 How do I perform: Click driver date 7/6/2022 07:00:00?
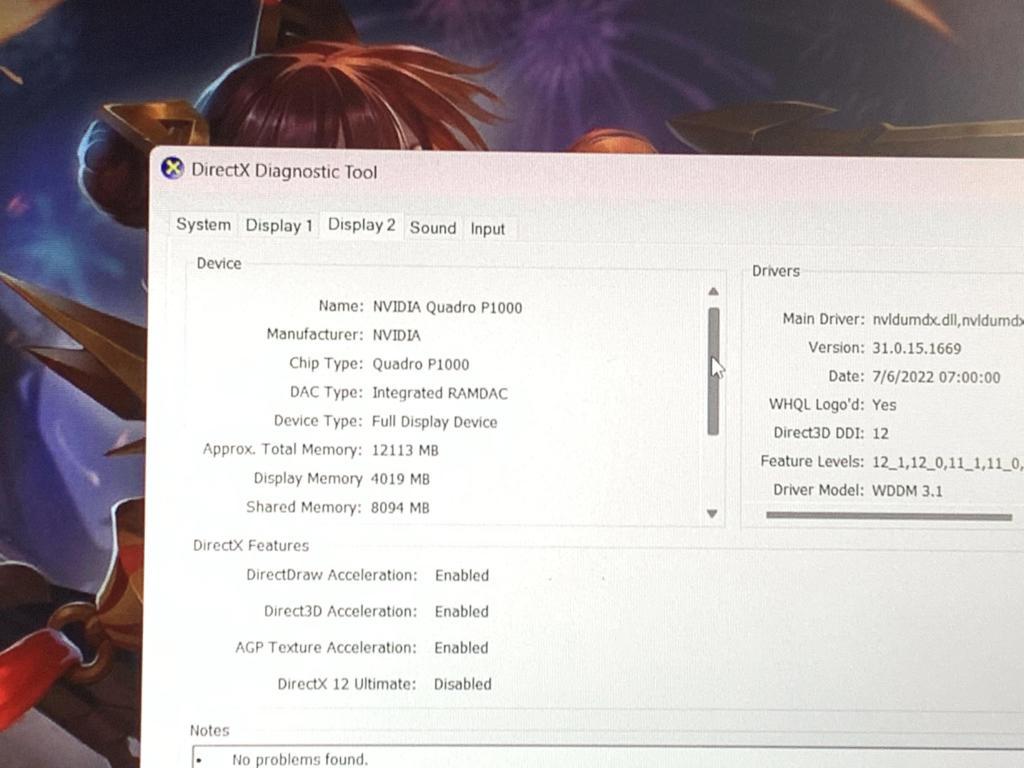pyautogui.click(x=936, y=377)
